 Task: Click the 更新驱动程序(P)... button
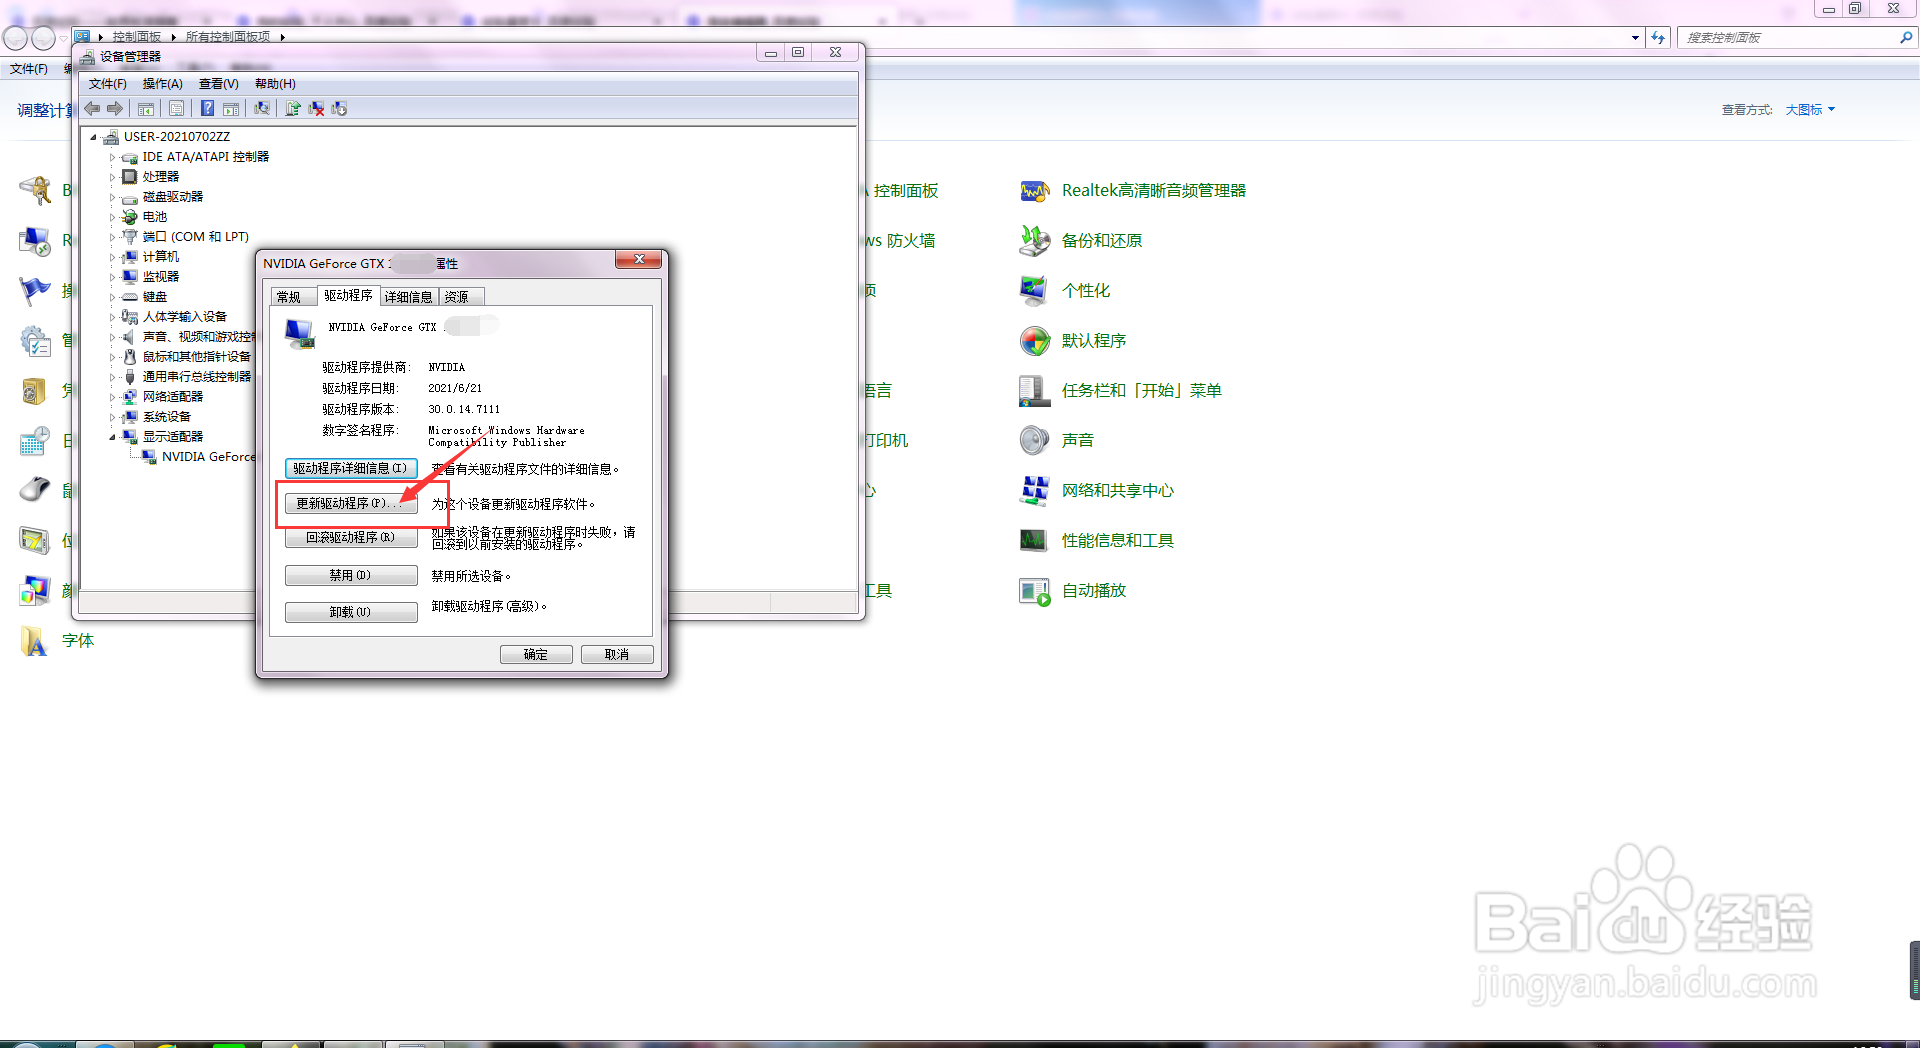pyautogui.click(x=350, y=503)
